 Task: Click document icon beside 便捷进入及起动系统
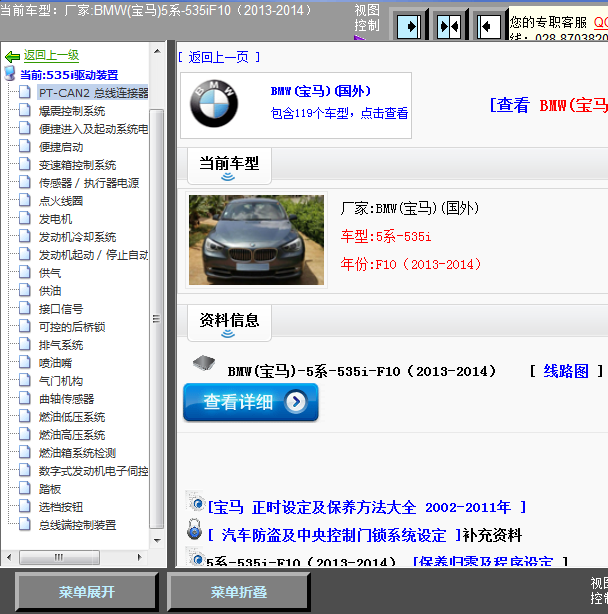click(25, 128)
